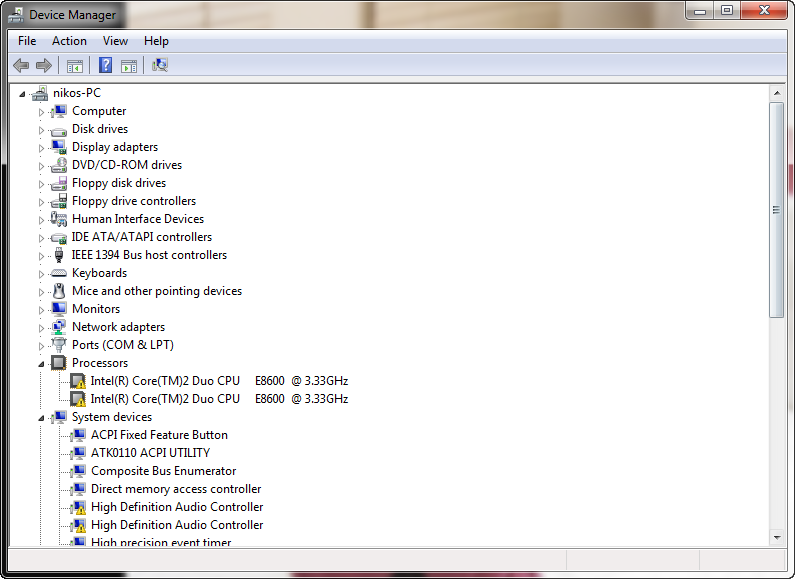Open the File menu
The height and width of the screenshot is (579, 795).
tap(27, 41)
